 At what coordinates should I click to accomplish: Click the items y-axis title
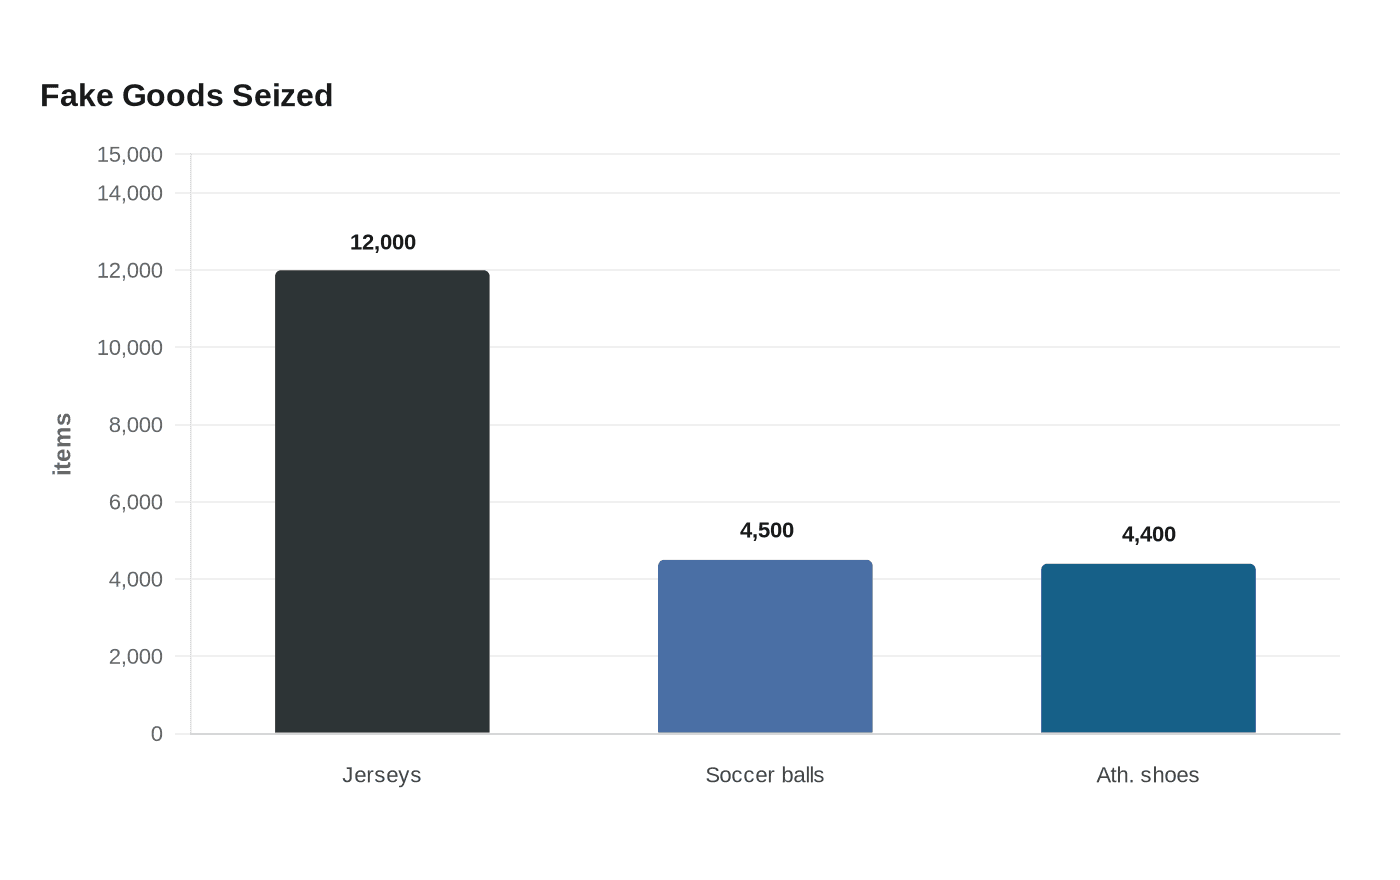pyautogui.click(x=62, y=444)
